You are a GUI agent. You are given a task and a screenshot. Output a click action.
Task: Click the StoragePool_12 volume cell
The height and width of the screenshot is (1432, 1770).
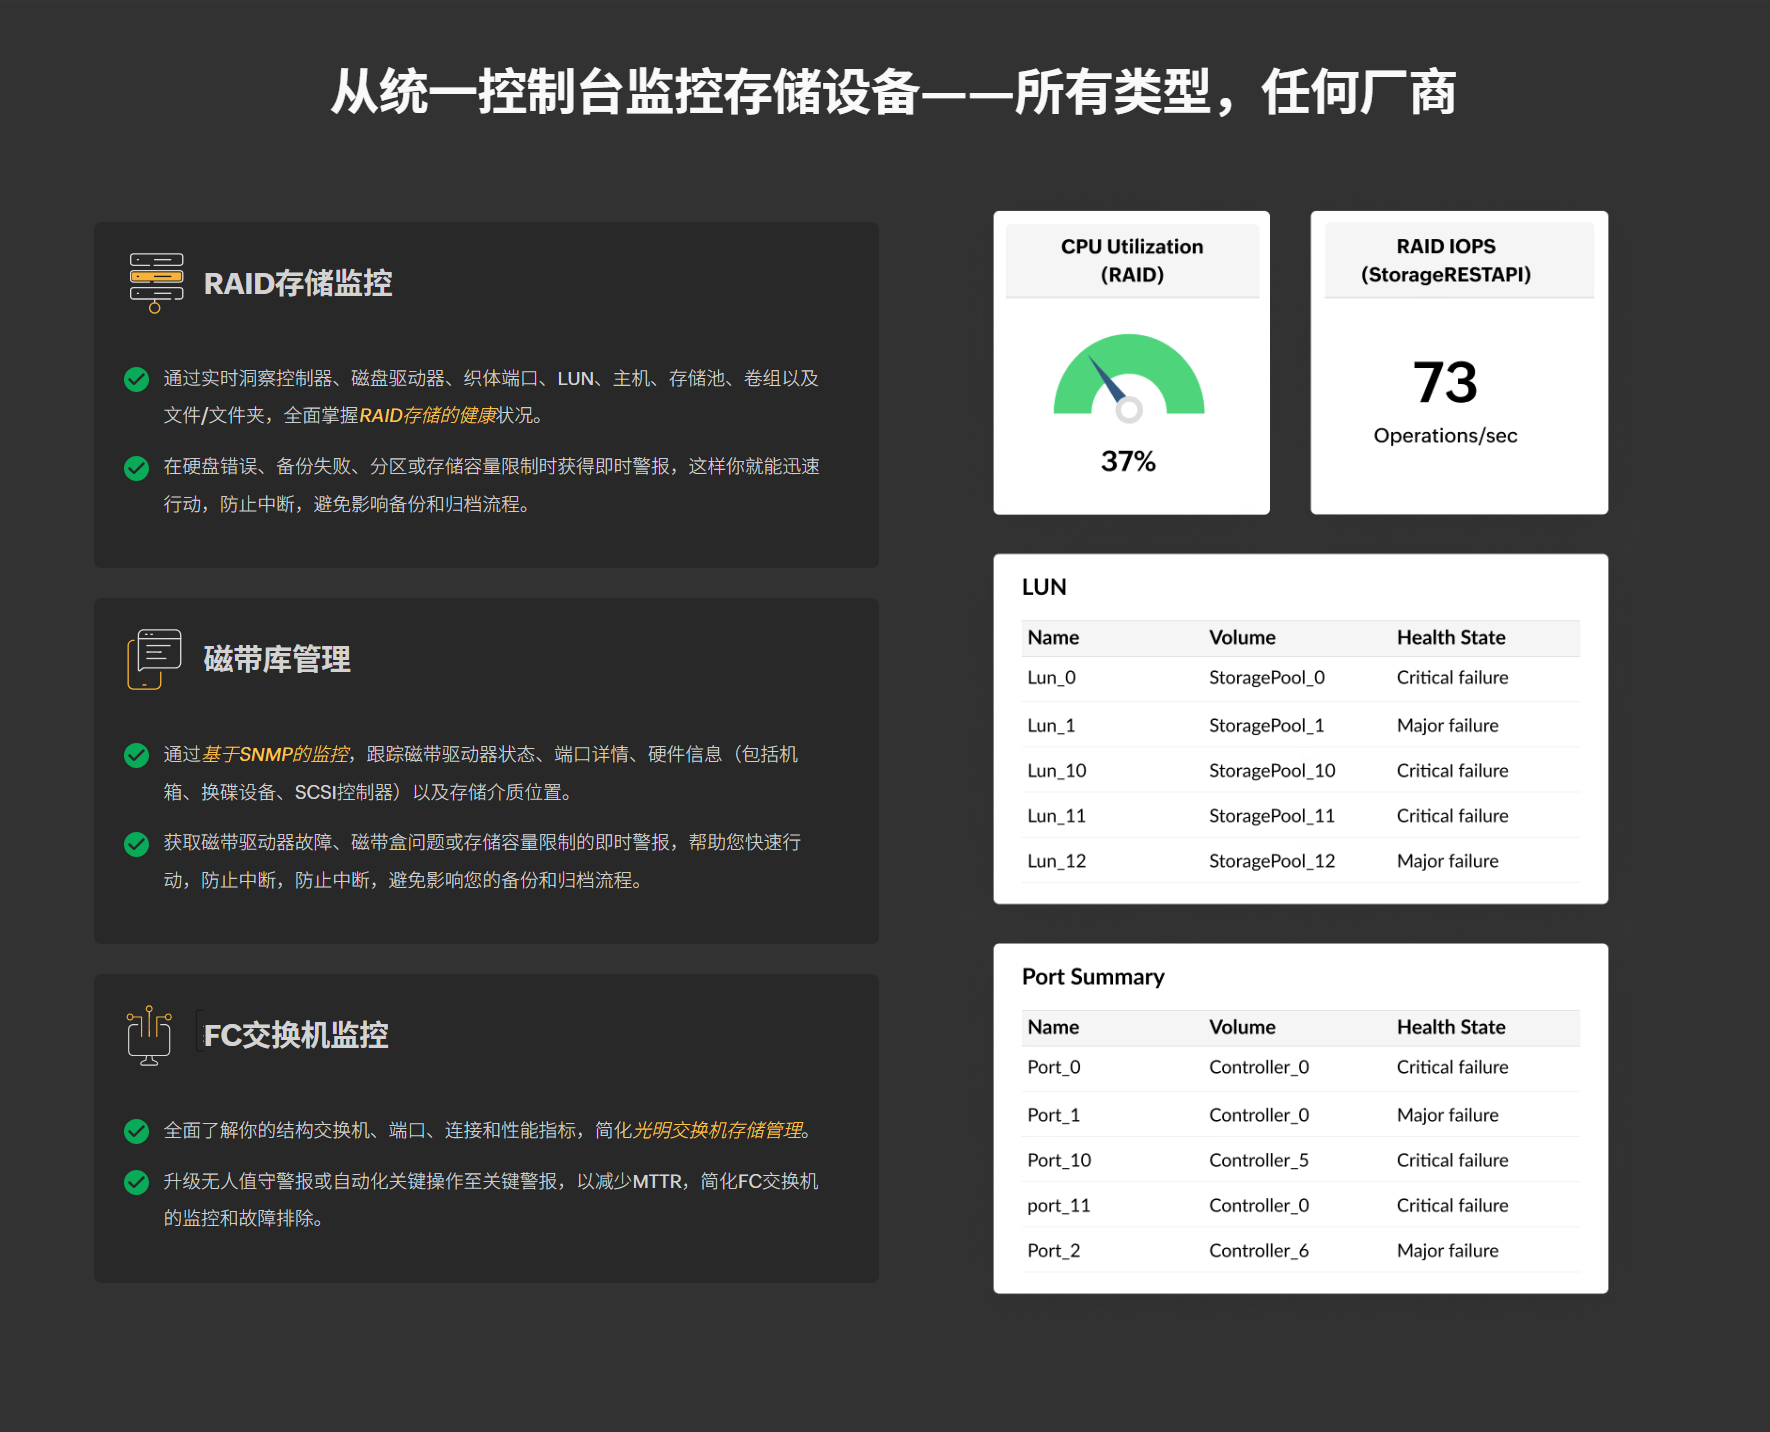point(1272,860)
